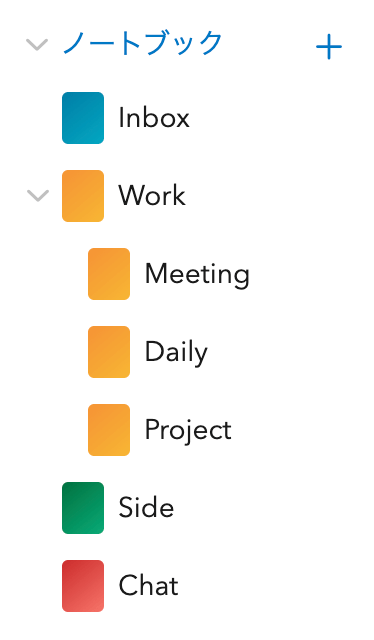Click the orange Work notebook icon
The image size is (374, 640).
click(x=83, y=196)
